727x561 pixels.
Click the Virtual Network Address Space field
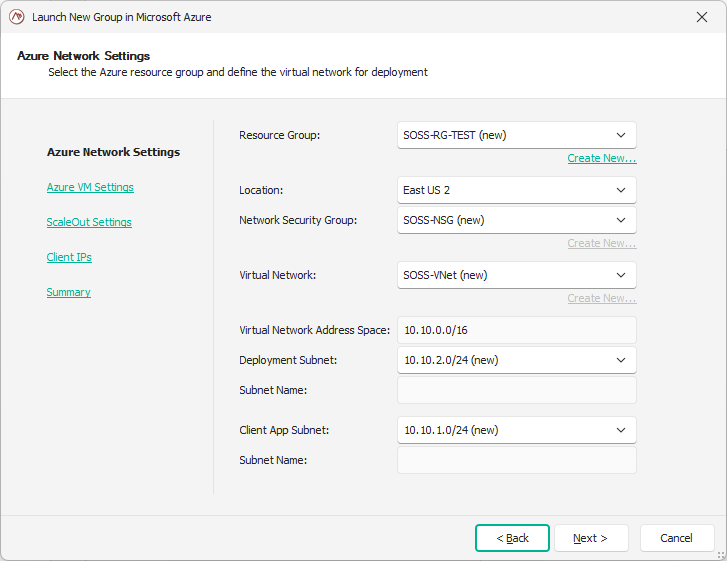click(517, 330)
